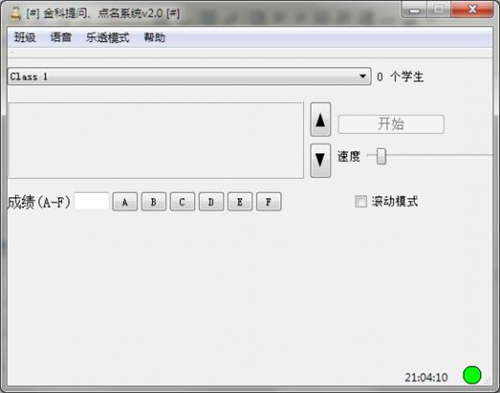Assign grade A button
The width and height of the screenshot is (500, 393).
[125, 202]
